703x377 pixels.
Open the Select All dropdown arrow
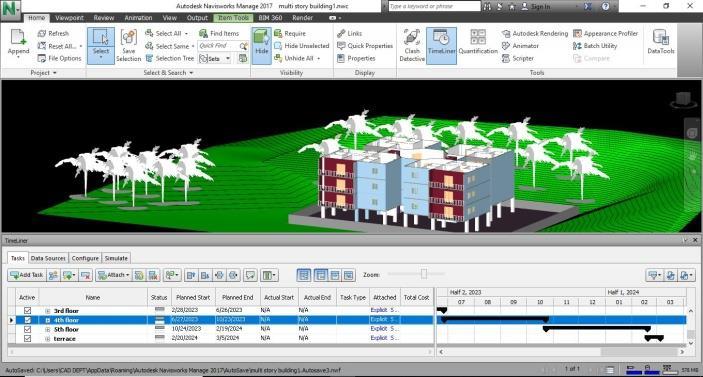[187, 34]
